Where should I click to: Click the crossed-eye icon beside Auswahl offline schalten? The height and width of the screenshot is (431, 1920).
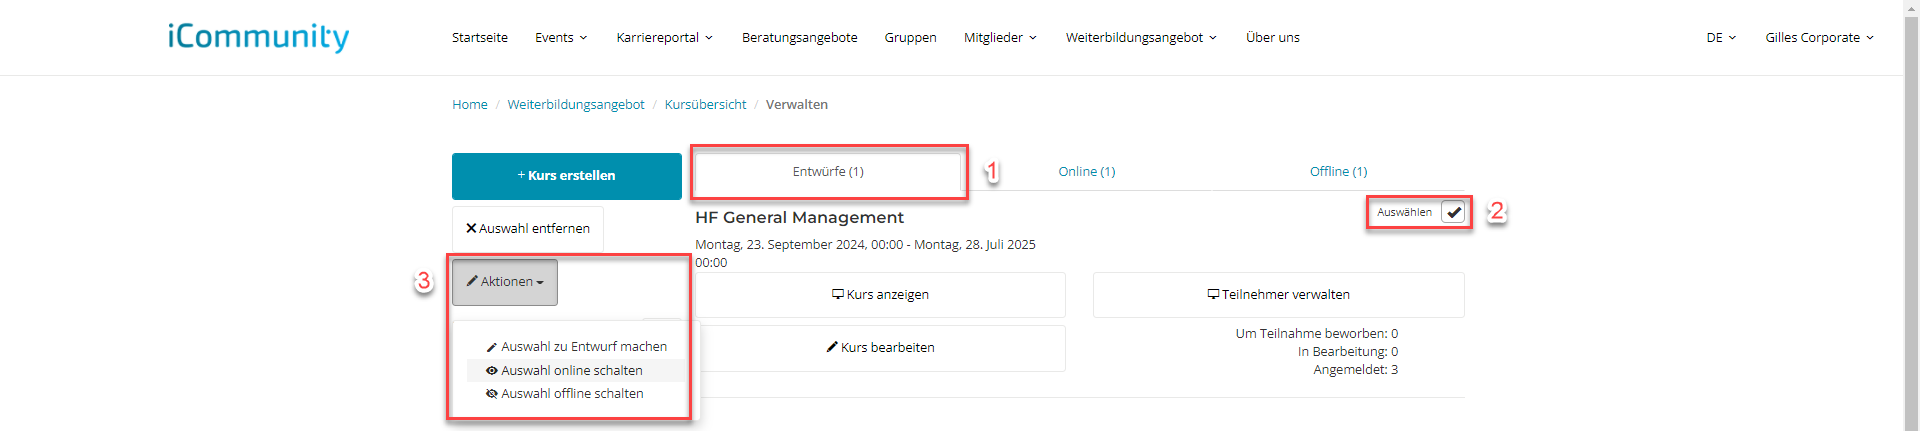point(492,394)
